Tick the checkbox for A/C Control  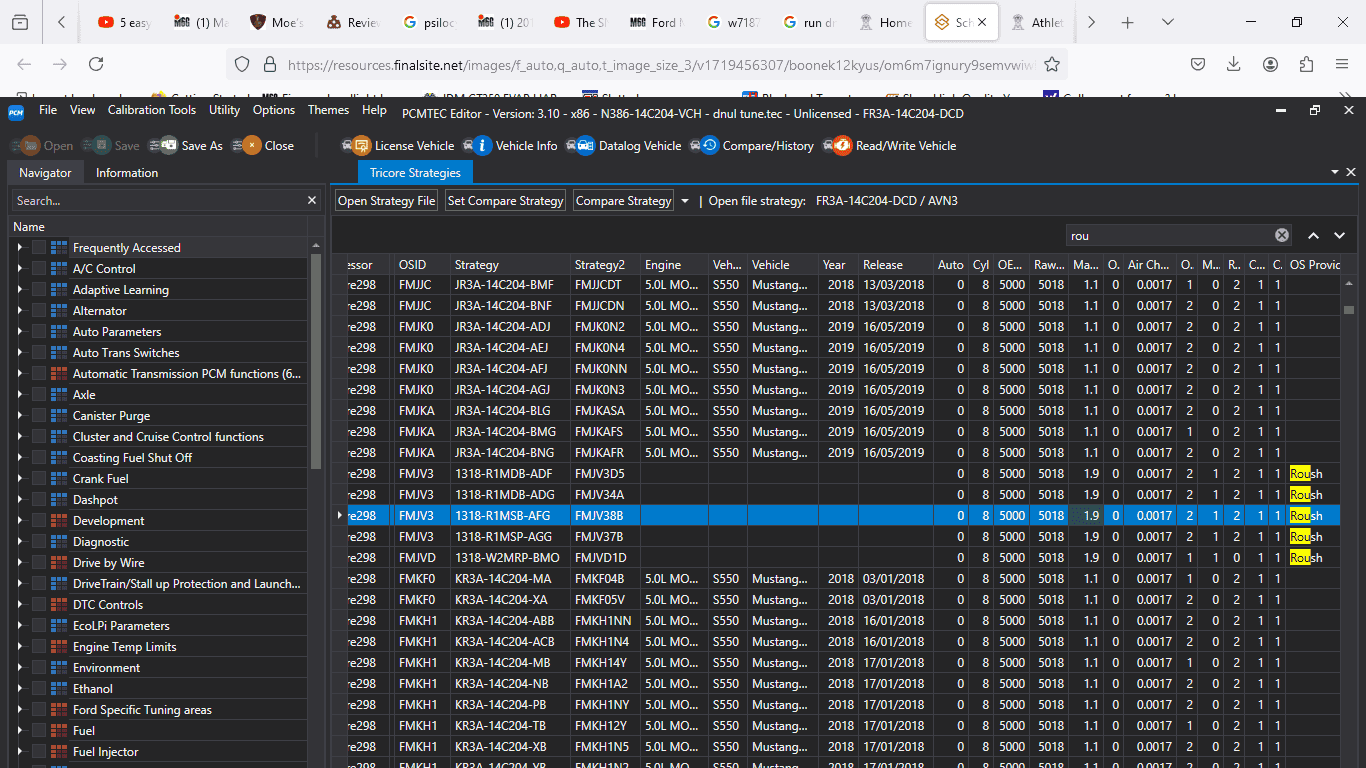tap(39, 269)
